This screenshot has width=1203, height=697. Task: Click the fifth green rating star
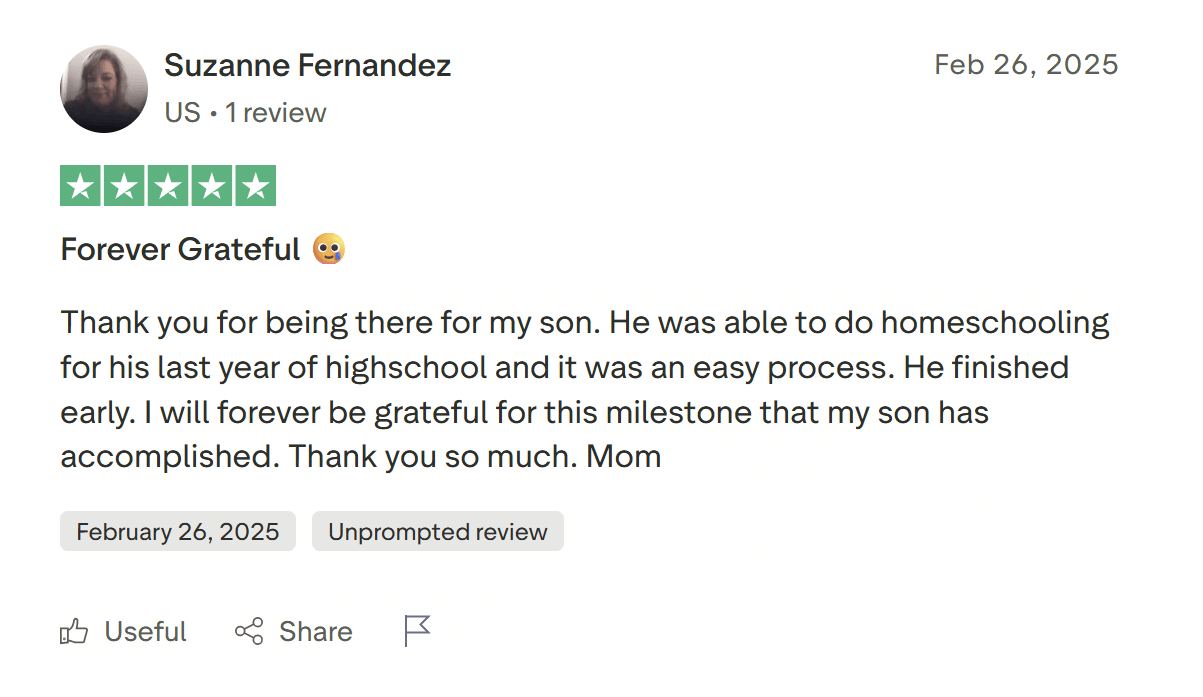256,186
